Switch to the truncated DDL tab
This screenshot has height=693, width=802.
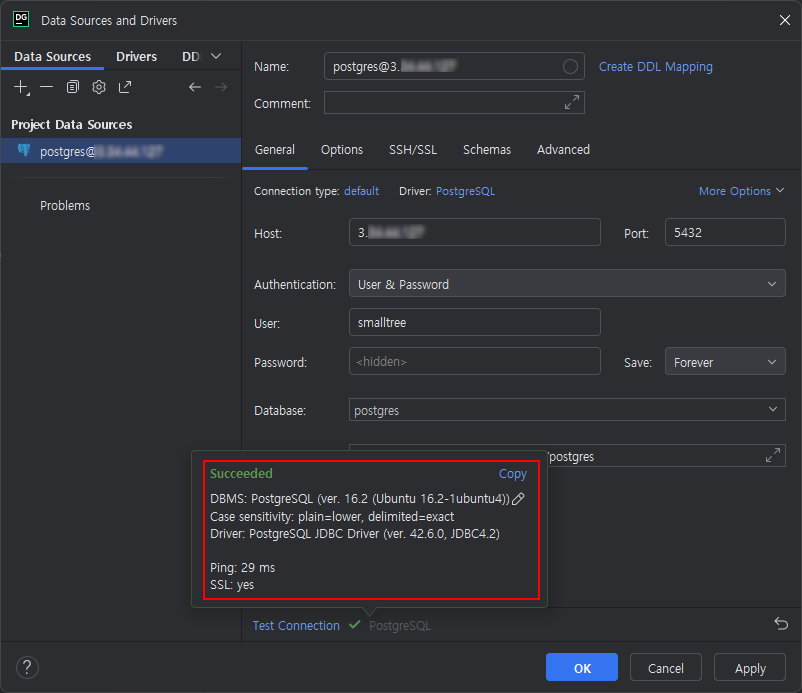coord(191,56)
